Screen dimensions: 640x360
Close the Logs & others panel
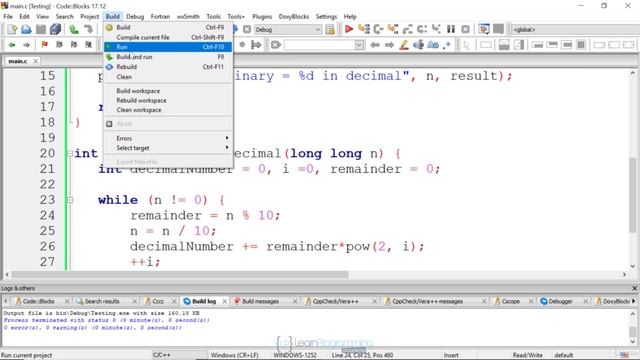pos(634,288)
